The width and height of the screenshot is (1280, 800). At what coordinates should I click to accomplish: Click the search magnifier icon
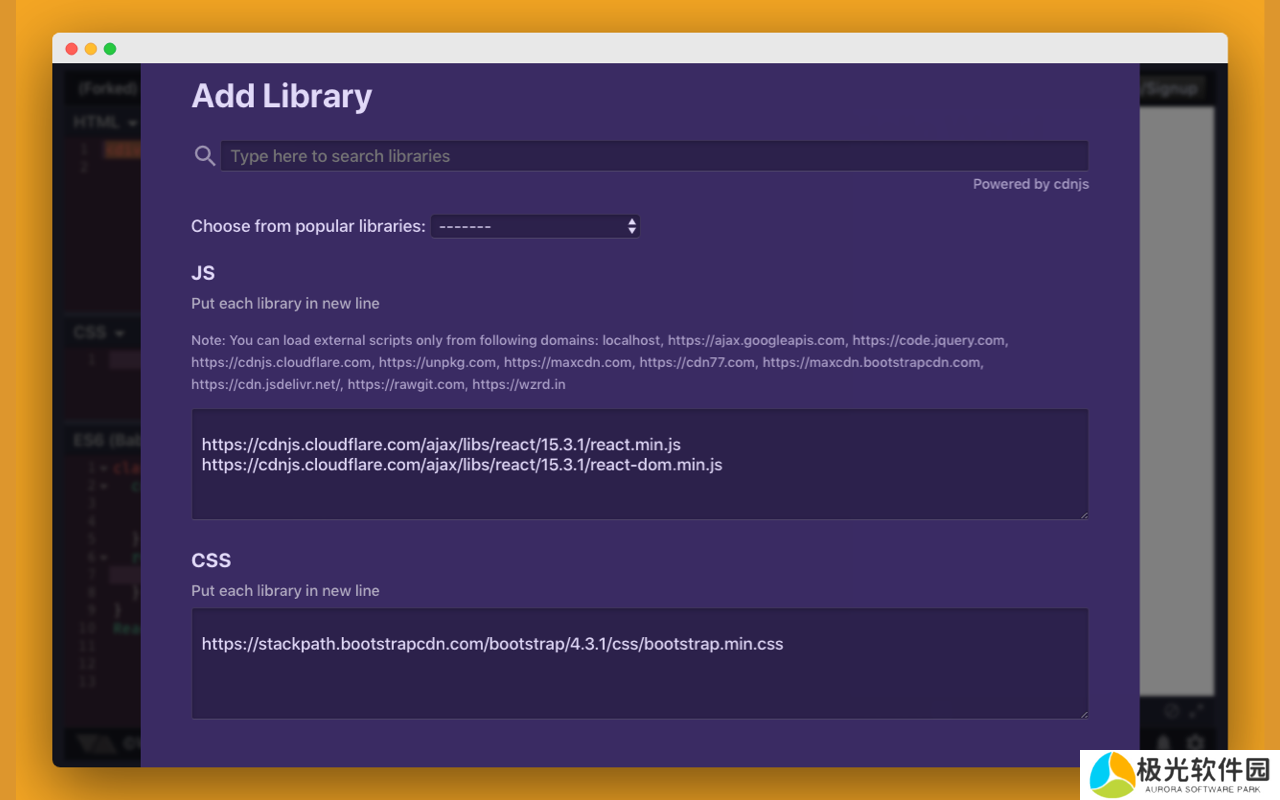tap(205, 156)
